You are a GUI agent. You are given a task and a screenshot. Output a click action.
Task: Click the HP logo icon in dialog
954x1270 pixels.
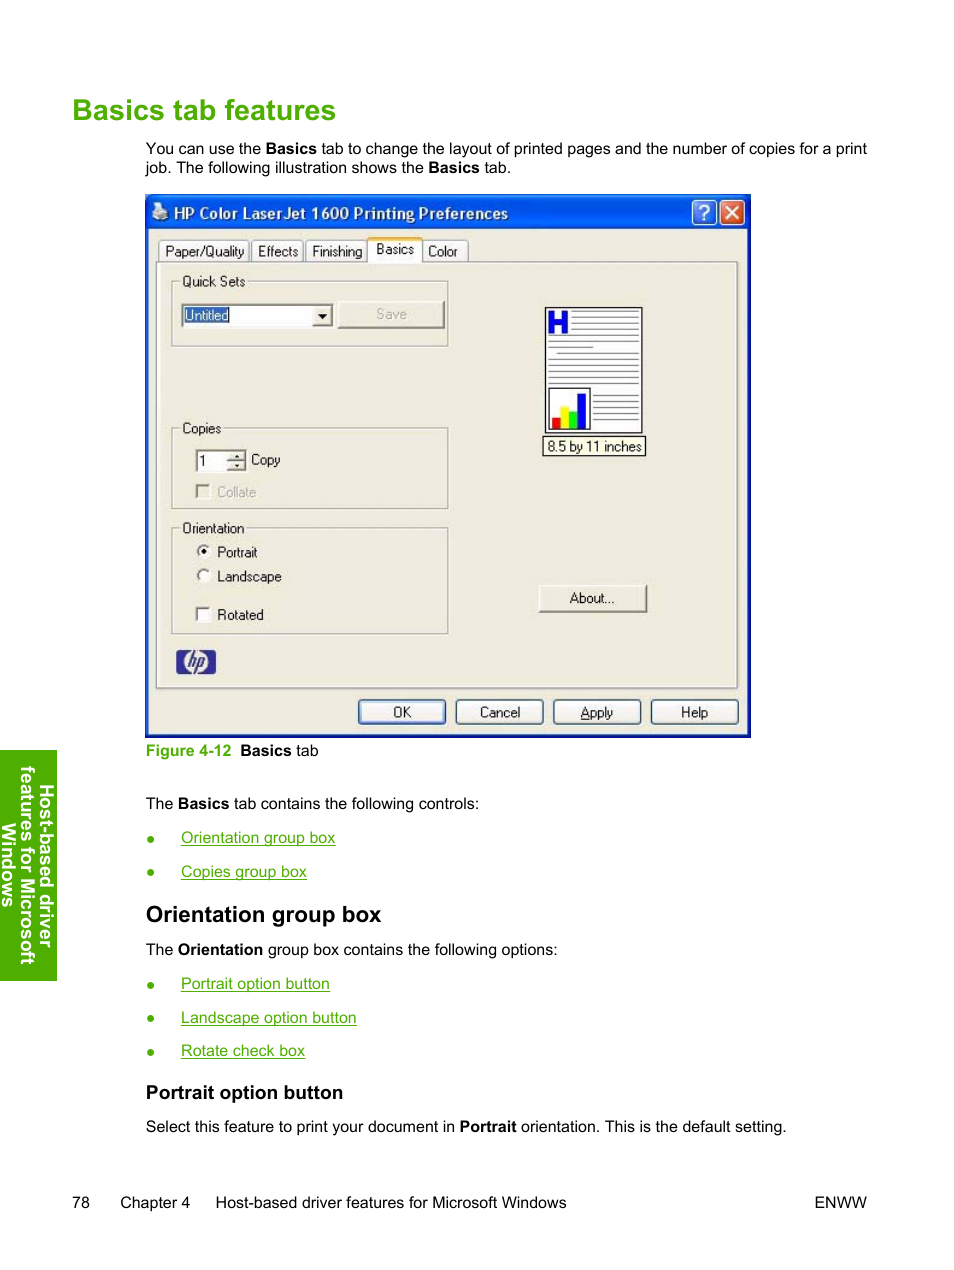click(x=196, y=662)
